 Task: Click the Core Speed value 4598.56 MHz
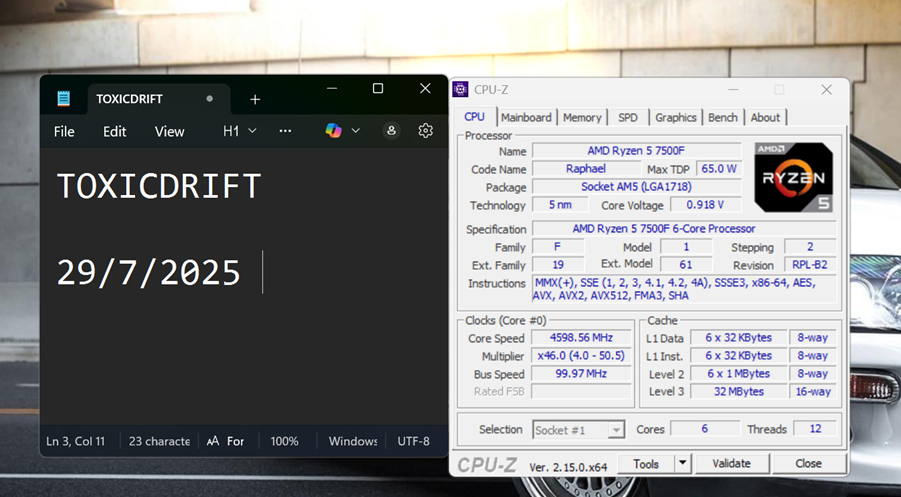[x=582, y=338]
